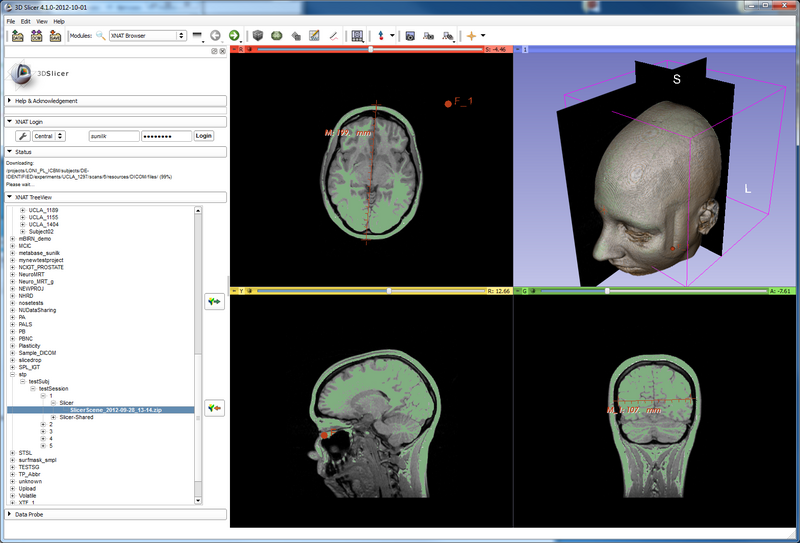This screenshot has width=800, height=543.
Task: Toggle the crosshair toolbar icon
Action: (472, 36)
